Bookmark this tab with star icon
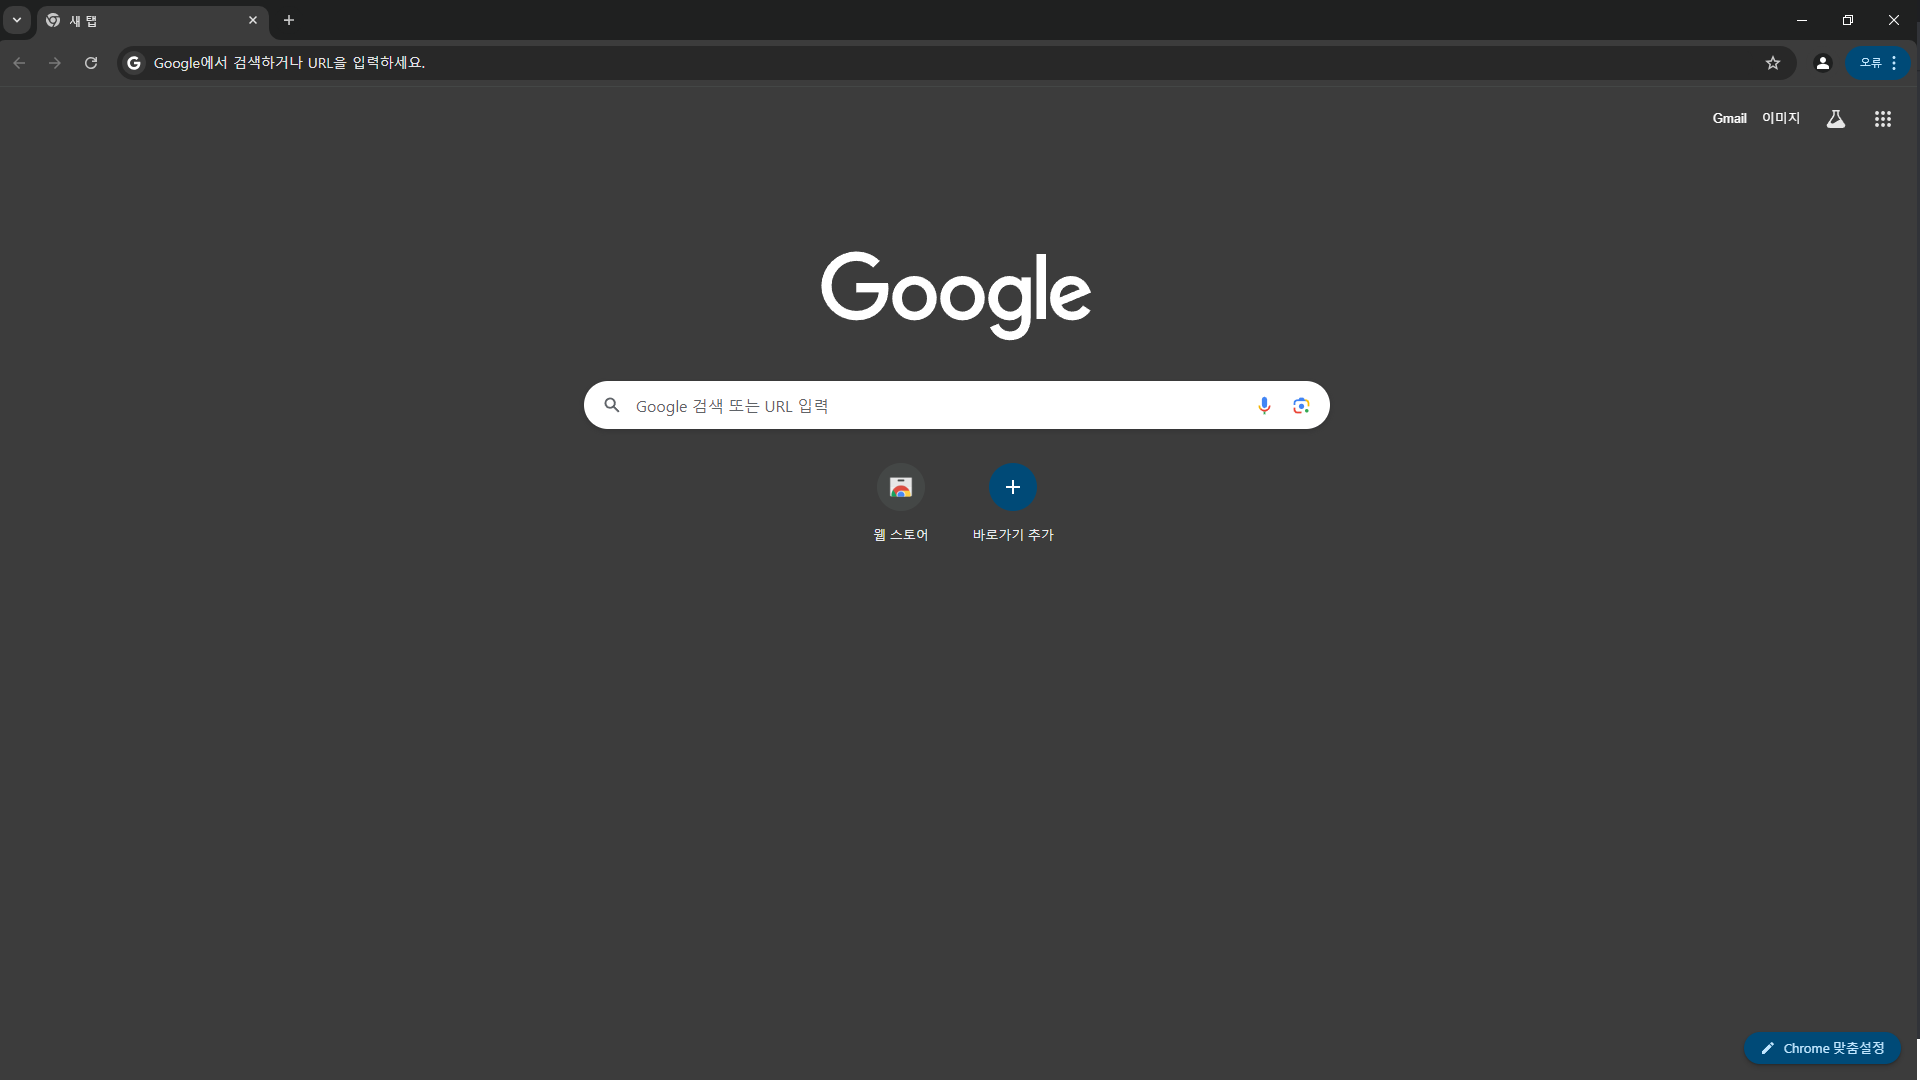Screen dimensions: 1920x1080 click(x=1773, y=63)
